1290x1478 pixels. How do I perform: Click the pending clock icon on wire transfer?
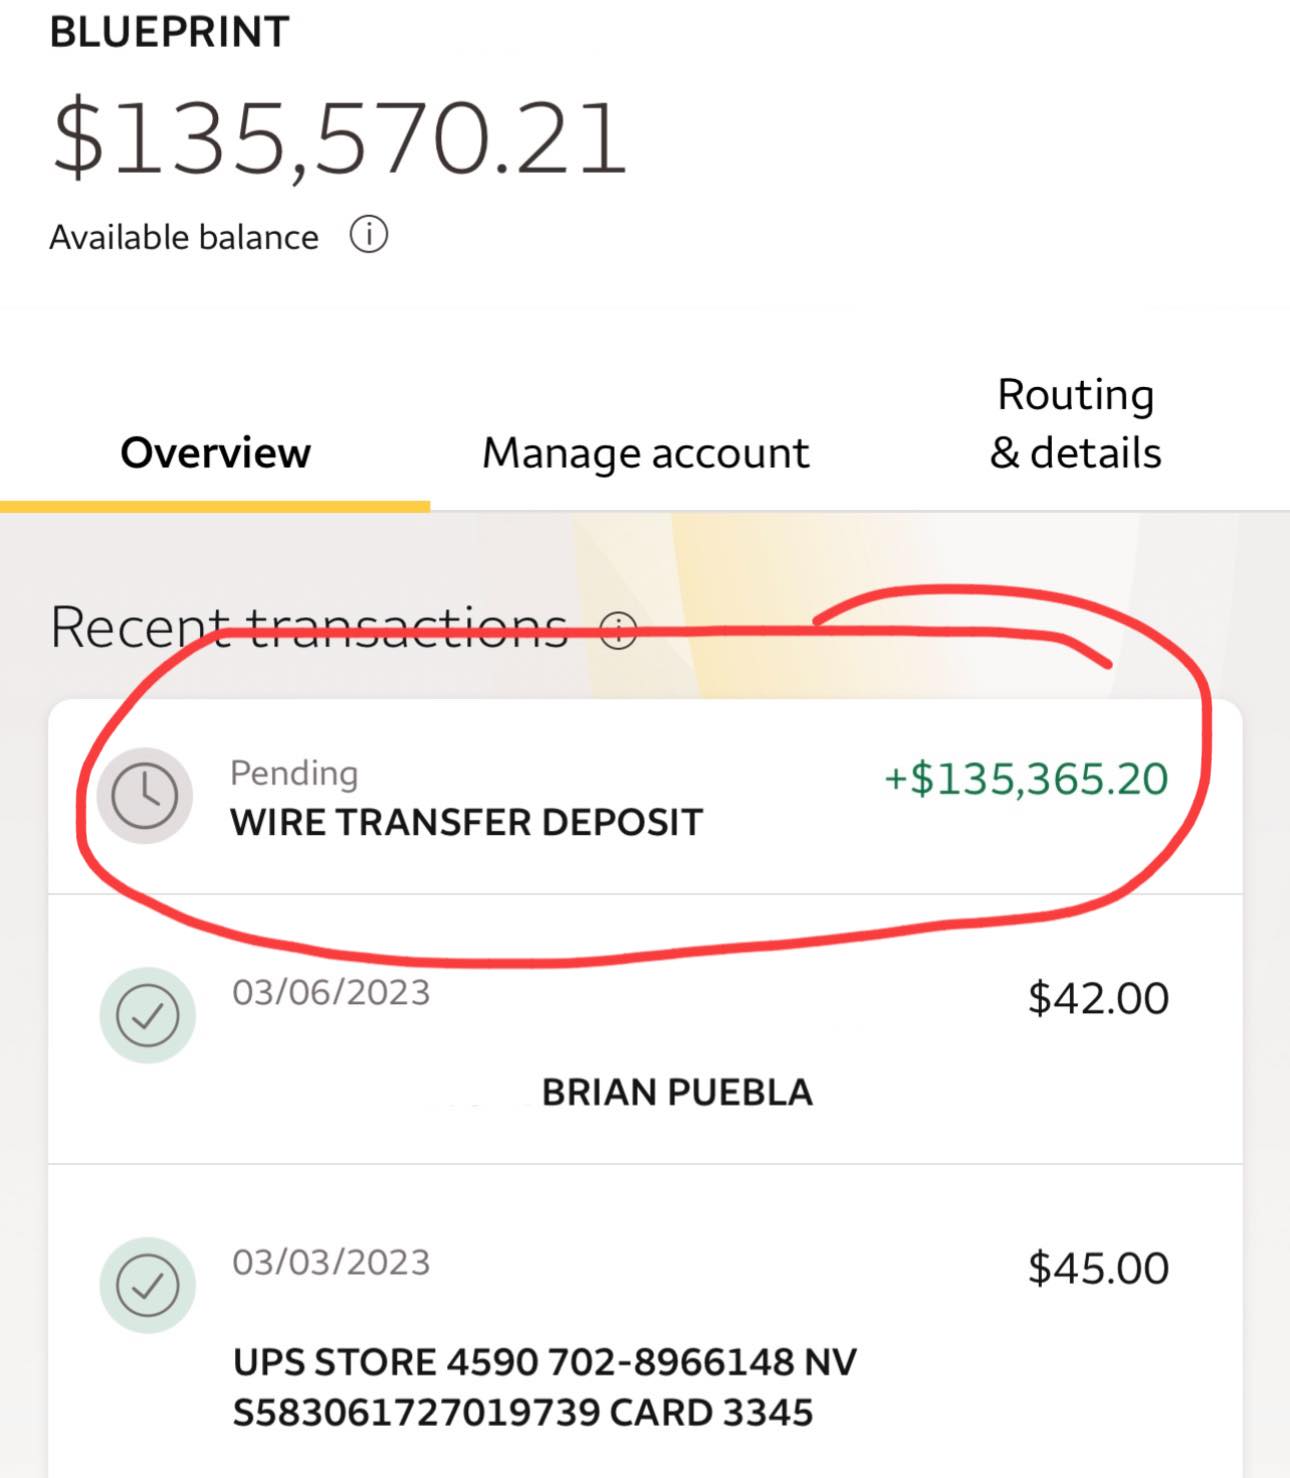(x=145, y=796)
